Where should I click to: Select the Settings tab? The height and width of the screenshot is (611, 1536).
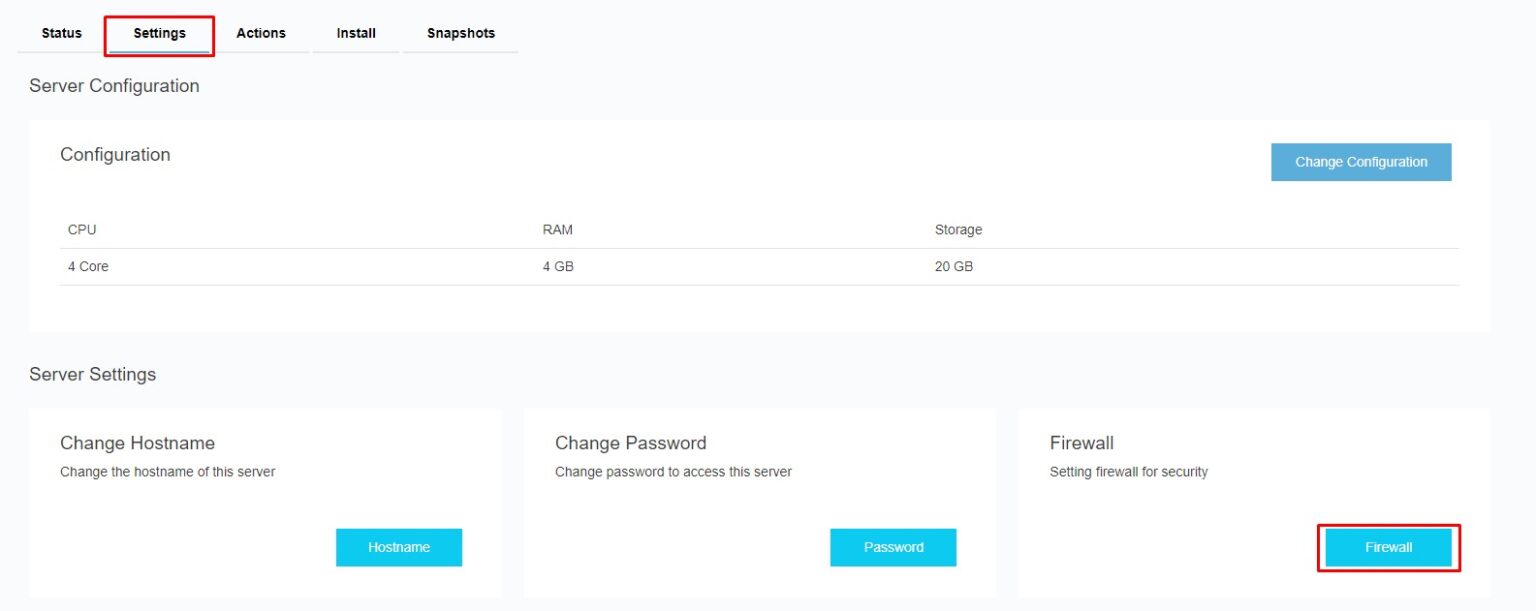point(160,33)
